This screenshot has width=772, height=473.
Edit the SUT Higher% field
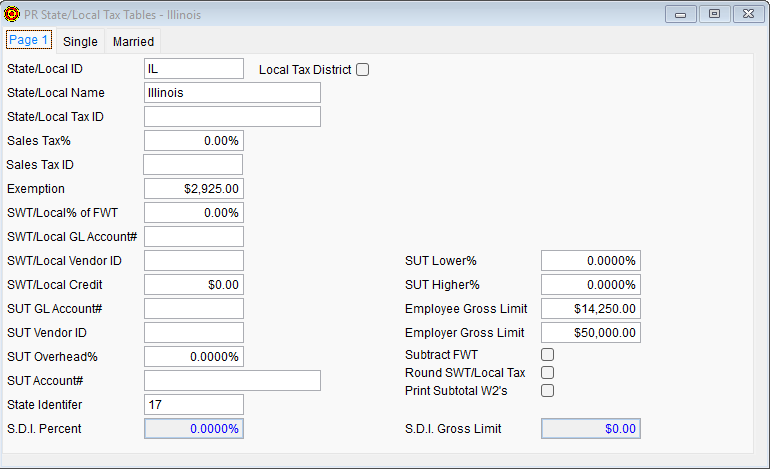point(591,284)
